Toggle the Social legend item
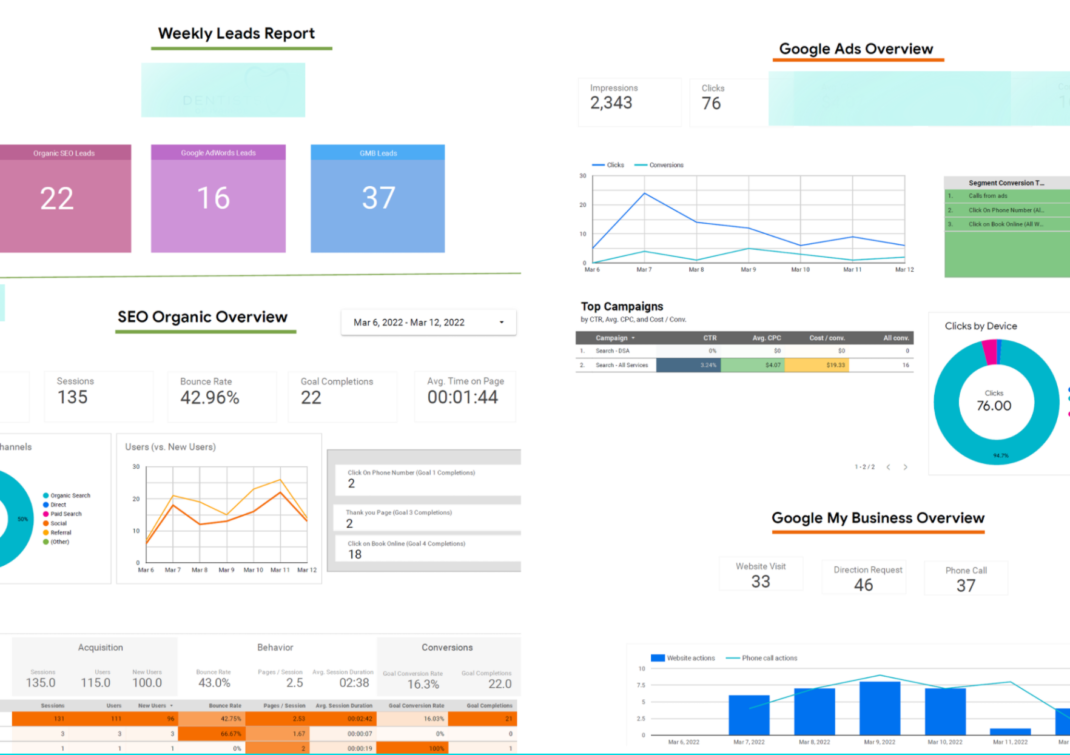Viewport: 1070px width, 755px height. 55,523
